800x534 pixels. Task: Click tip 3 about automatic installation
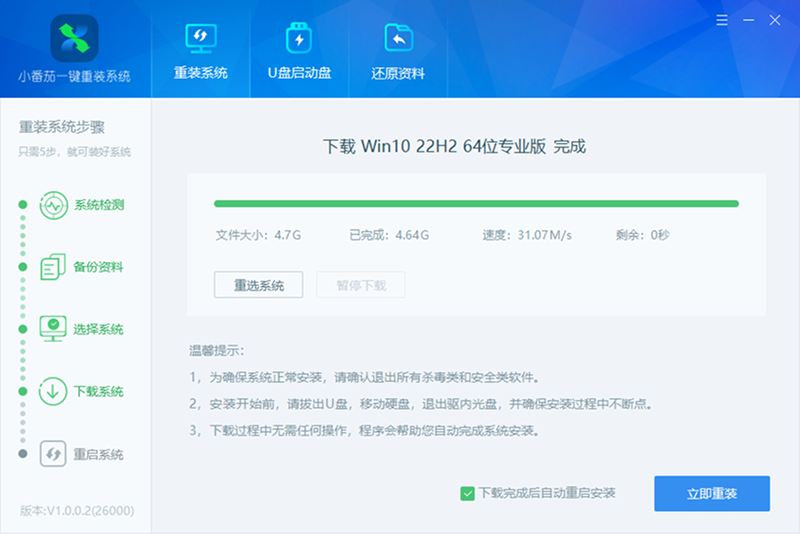click(365, 430)
